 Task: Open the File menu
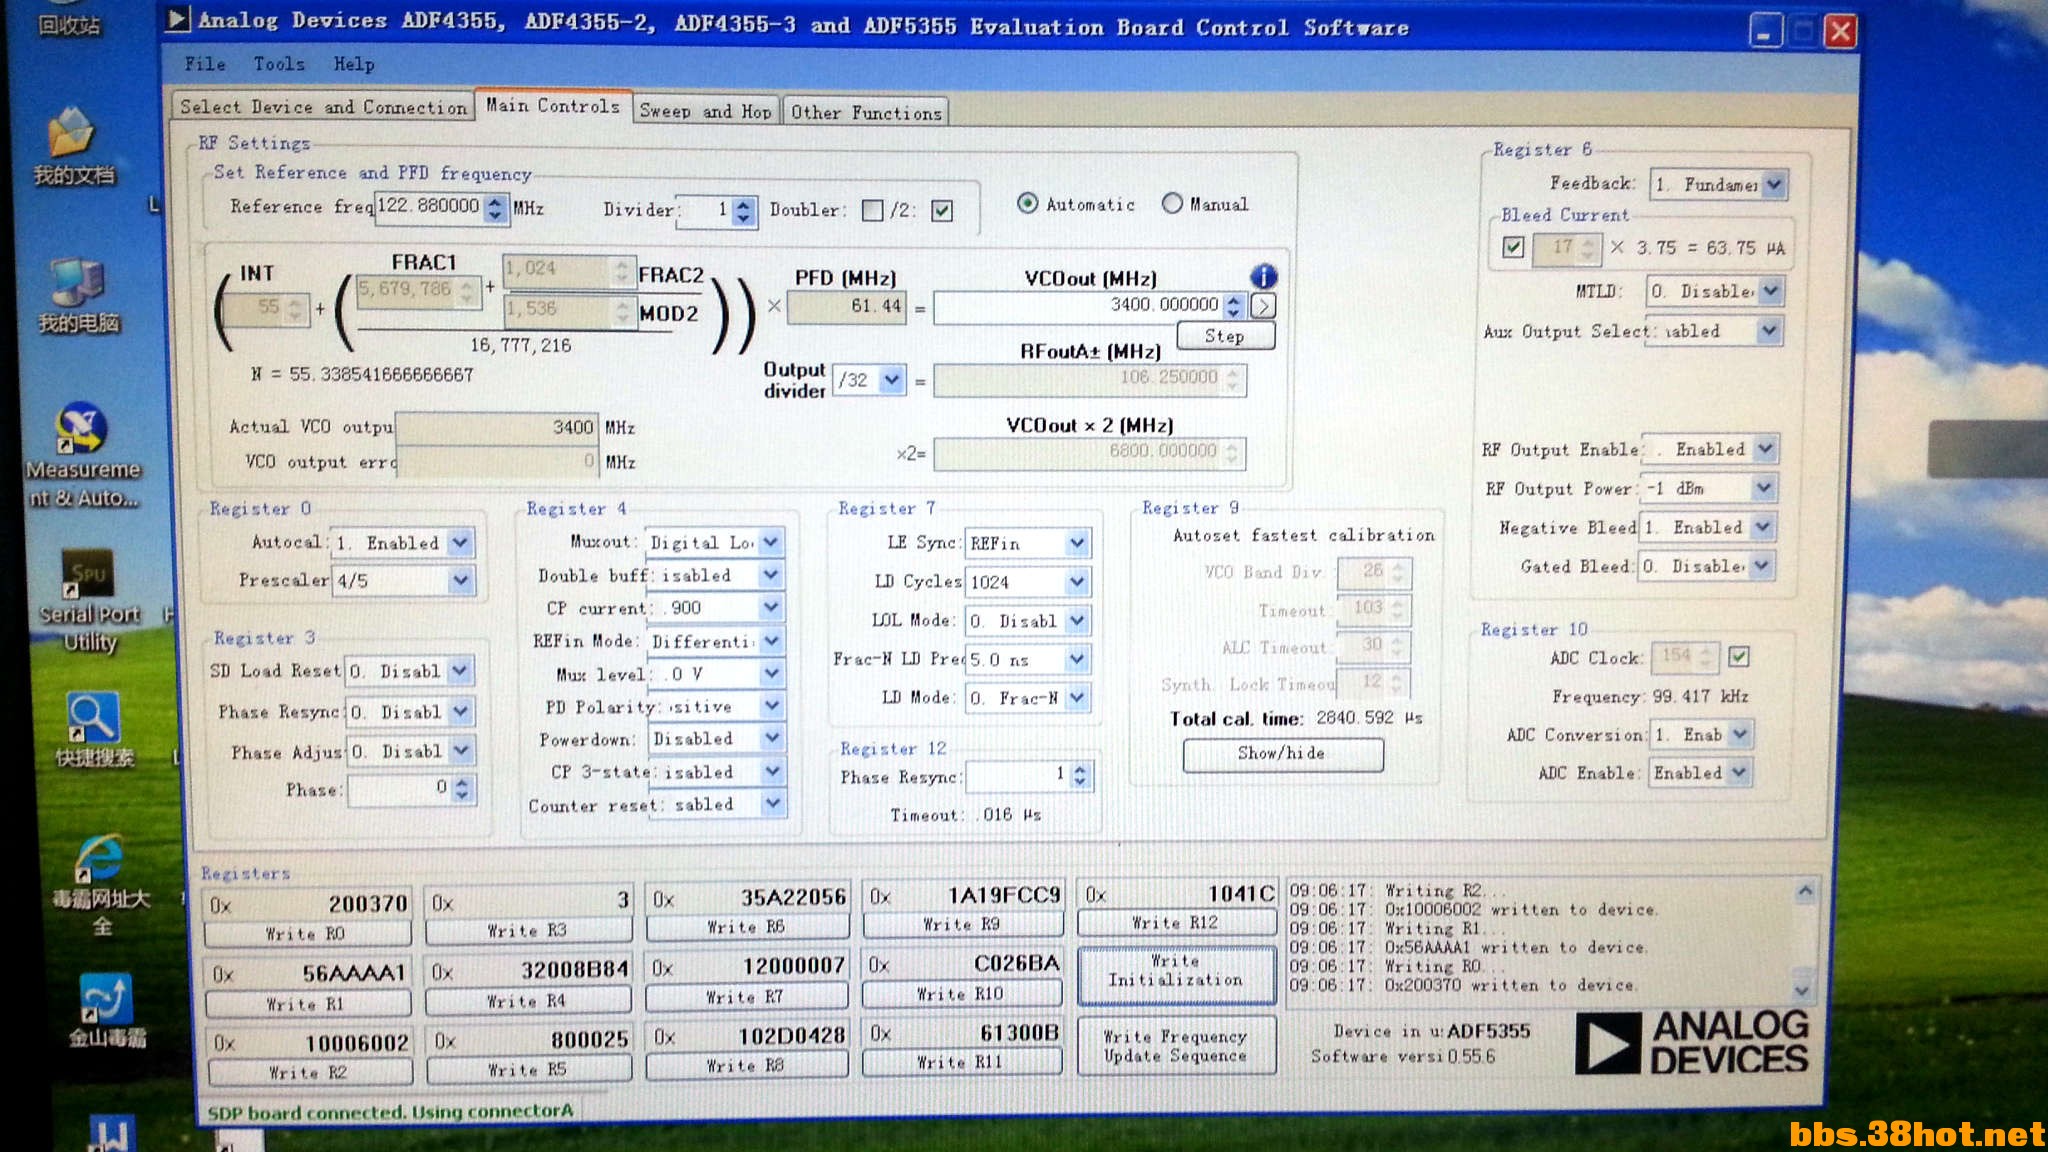point(205,64)
